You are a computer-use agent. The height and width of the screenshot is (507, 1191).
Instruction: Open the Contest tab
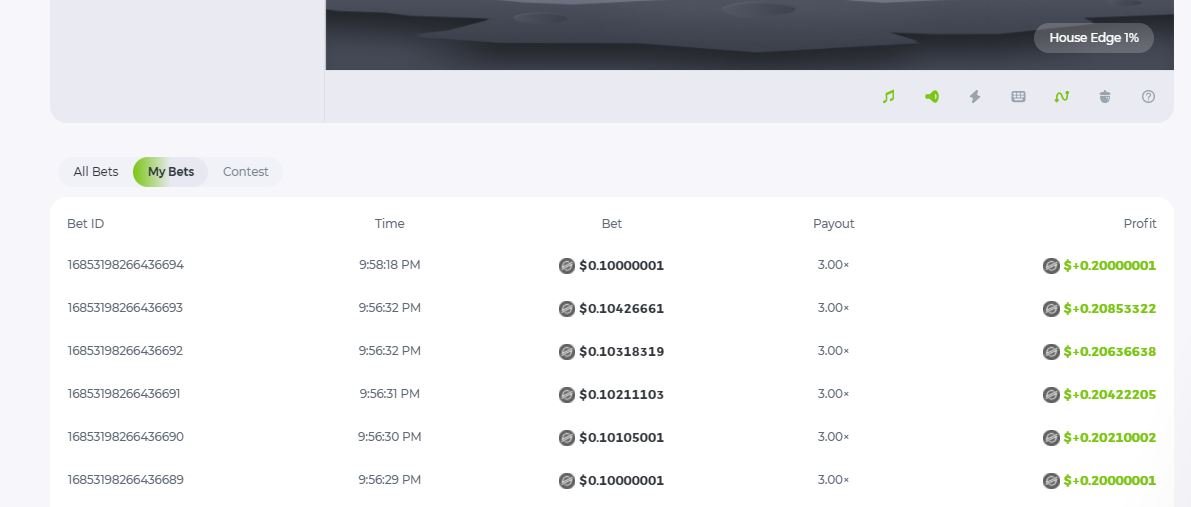coord(245,172)
